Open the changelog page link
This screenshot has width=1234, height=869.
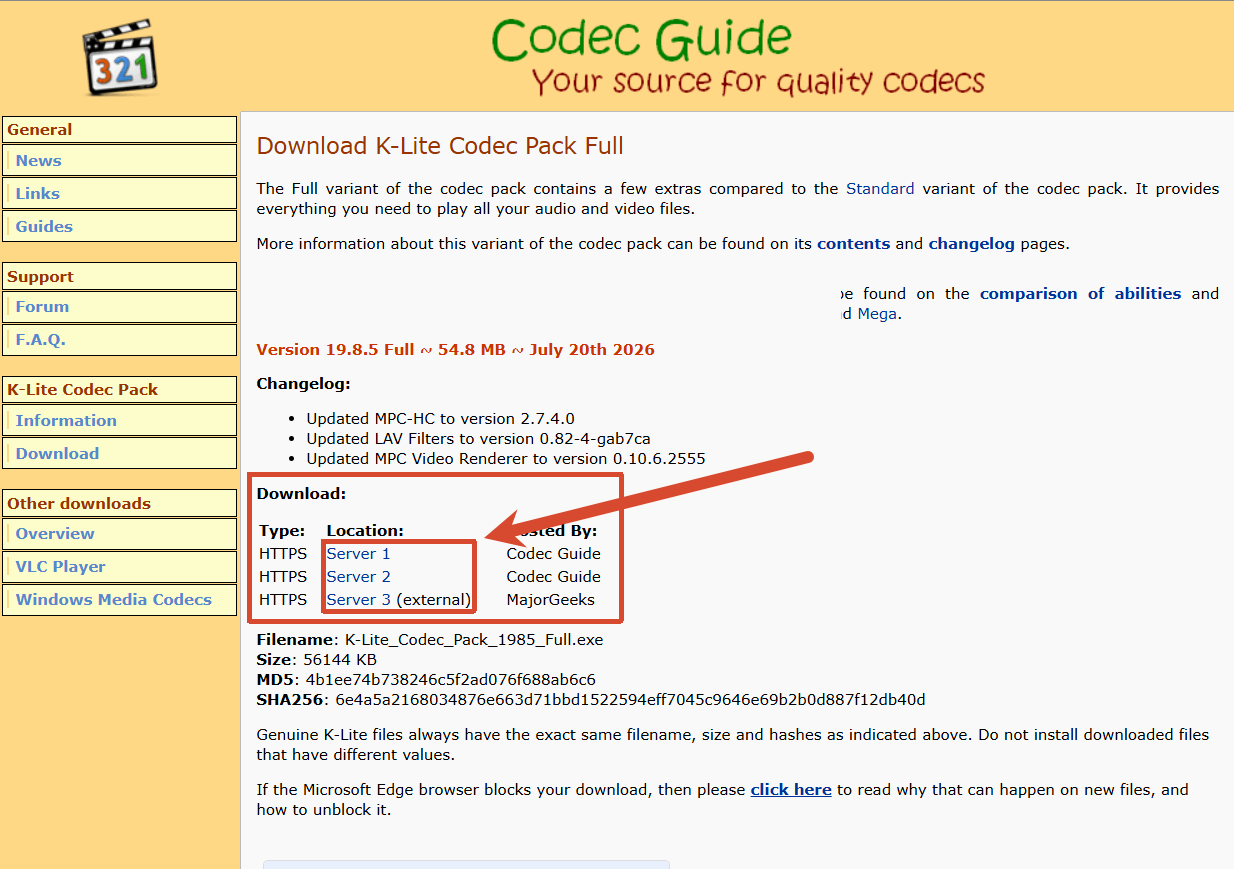coord(971,243)
